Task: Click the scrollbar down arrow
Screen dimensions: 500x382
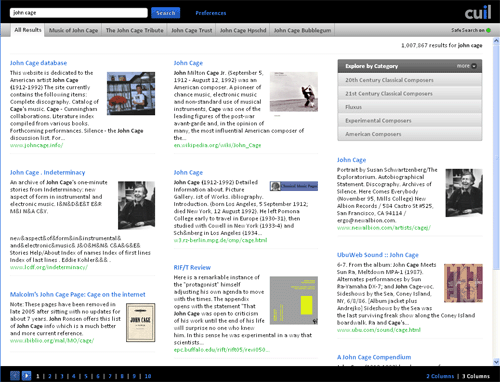Action: (x=496, y=362)
